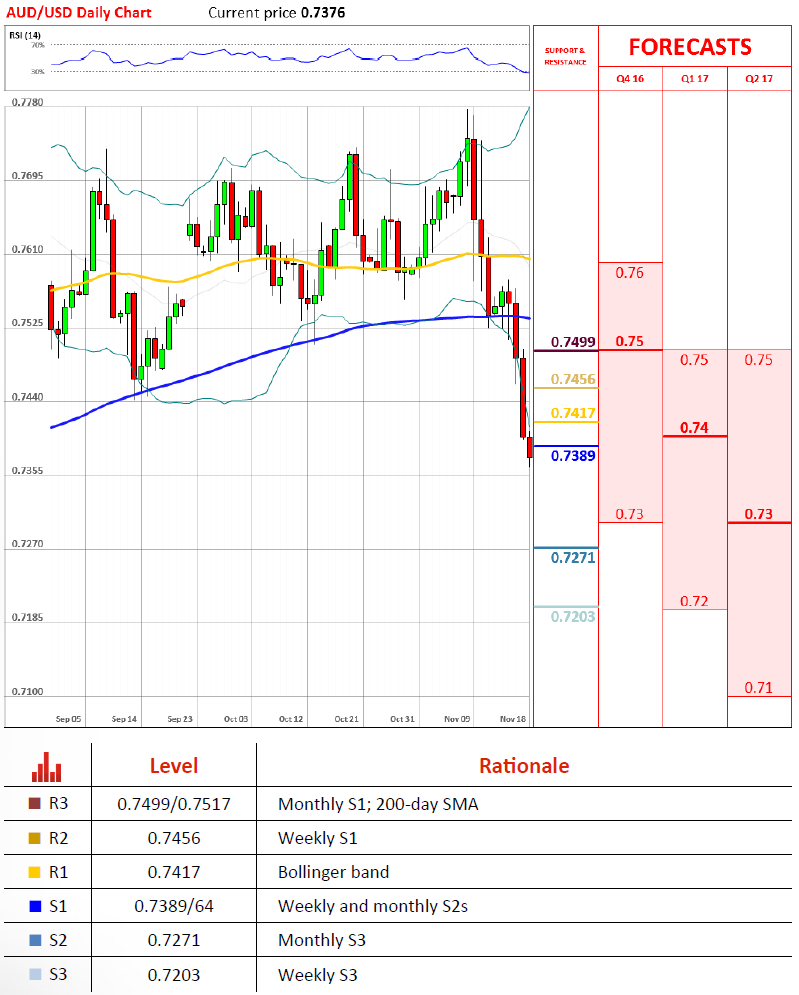Screen dimensions: 799x995
Task: Click the 0.75 value in Q2 17 column
Action: [x=759, y=360]
